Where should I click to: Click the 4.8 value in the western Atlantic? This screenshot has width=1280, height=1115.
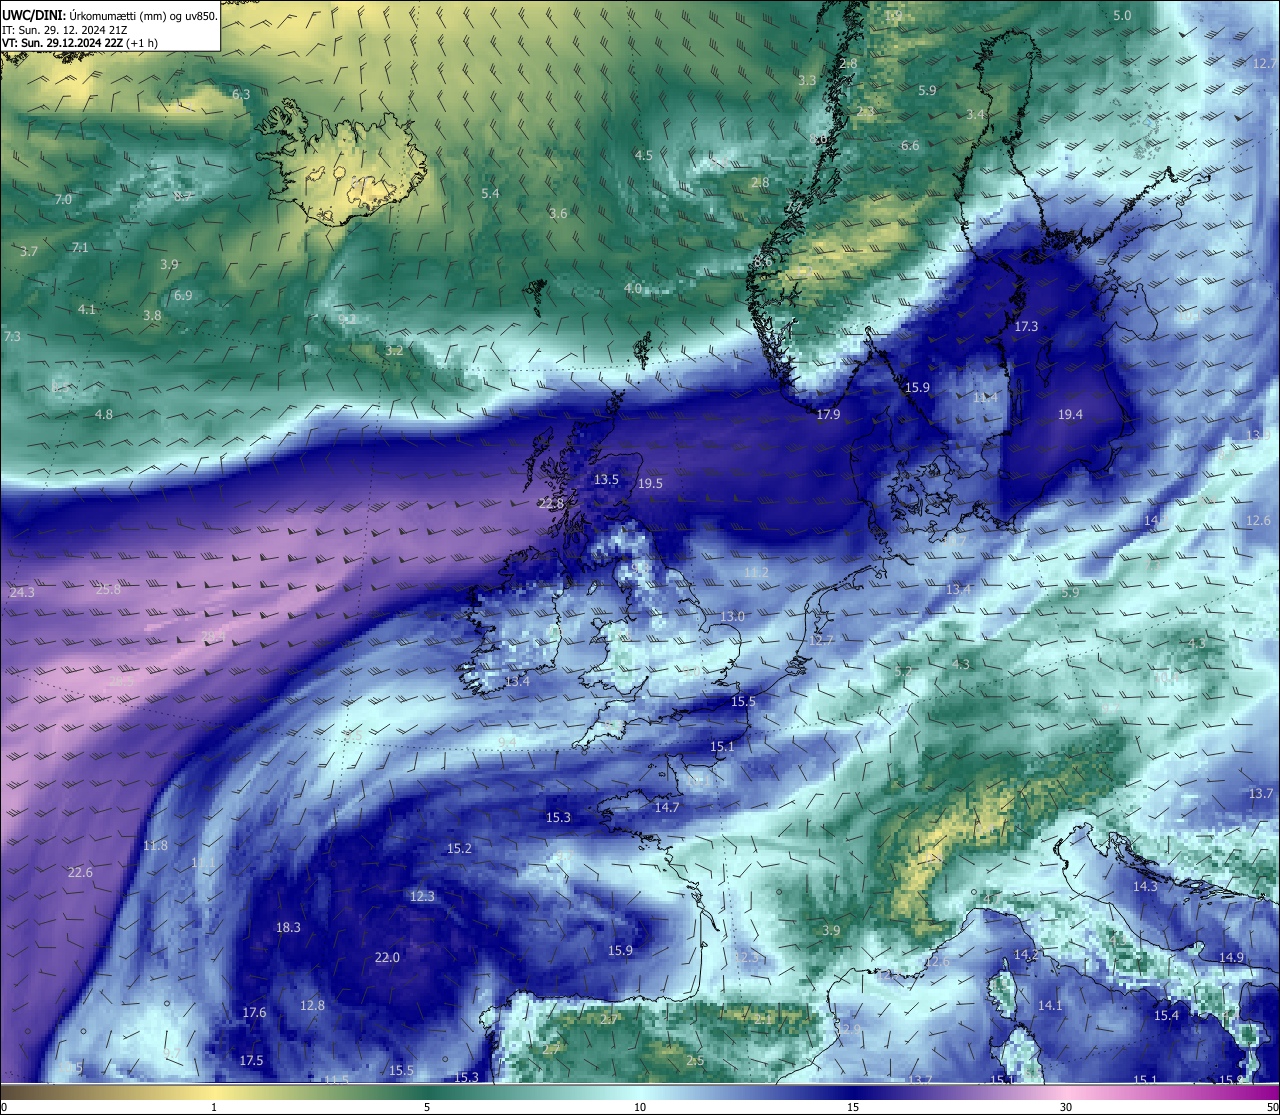104,414
